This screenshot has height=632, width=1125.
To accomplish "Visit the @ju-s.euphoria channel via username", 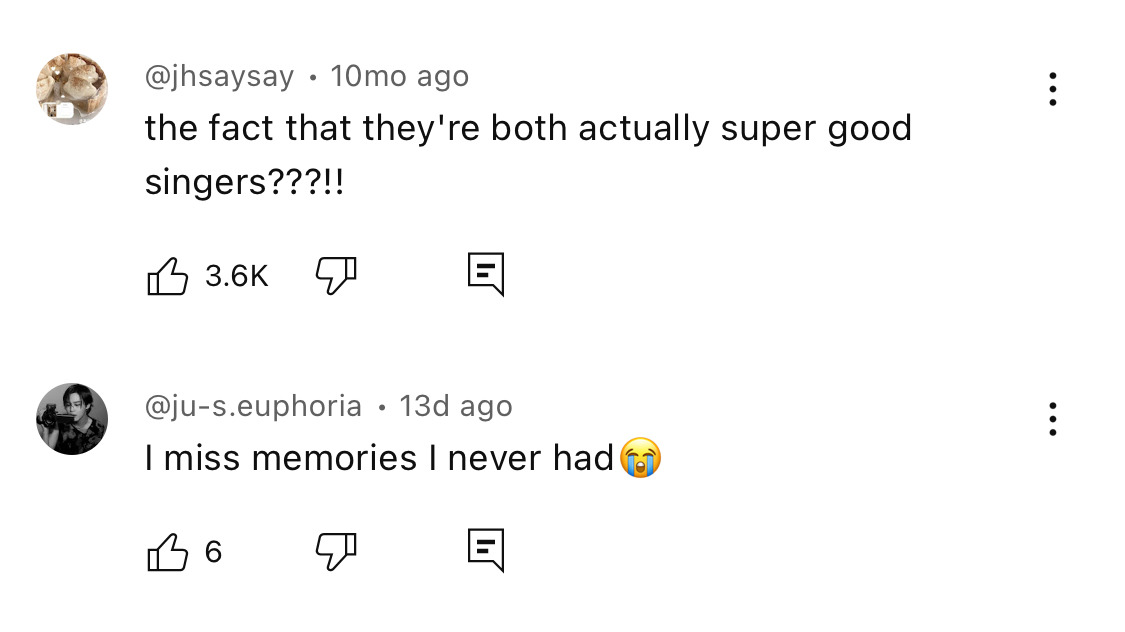I will click(253, 406).
